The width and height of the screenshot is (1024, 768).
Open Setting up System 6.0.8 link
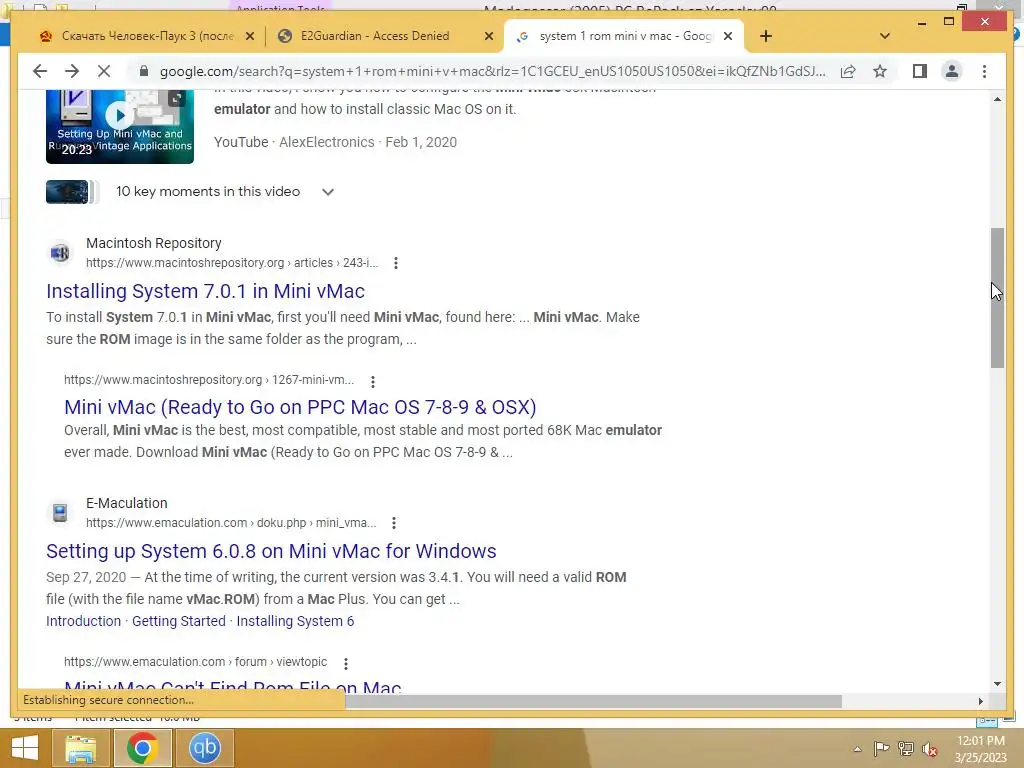[x=271, y=551]
